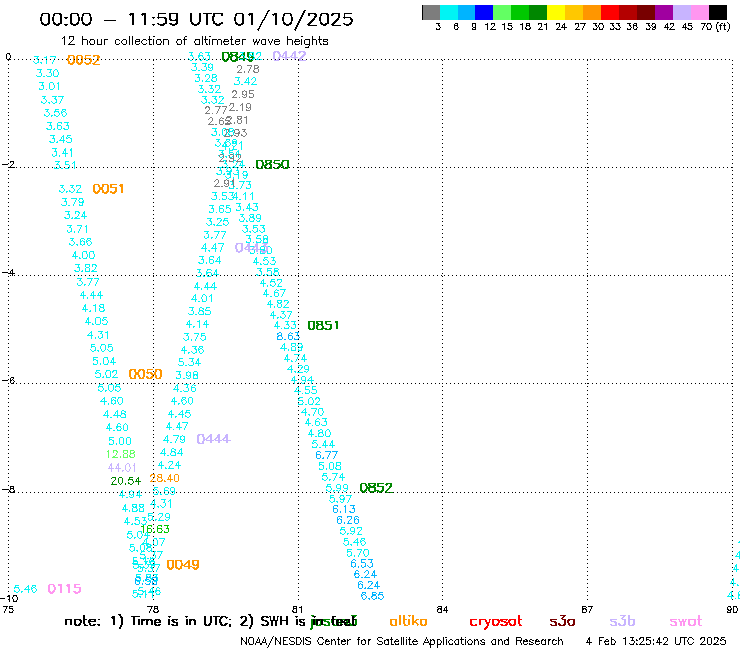Click the pink 70 ft legend swatch
The height and width of the screenshot is (650, 740).
point(700,12)
